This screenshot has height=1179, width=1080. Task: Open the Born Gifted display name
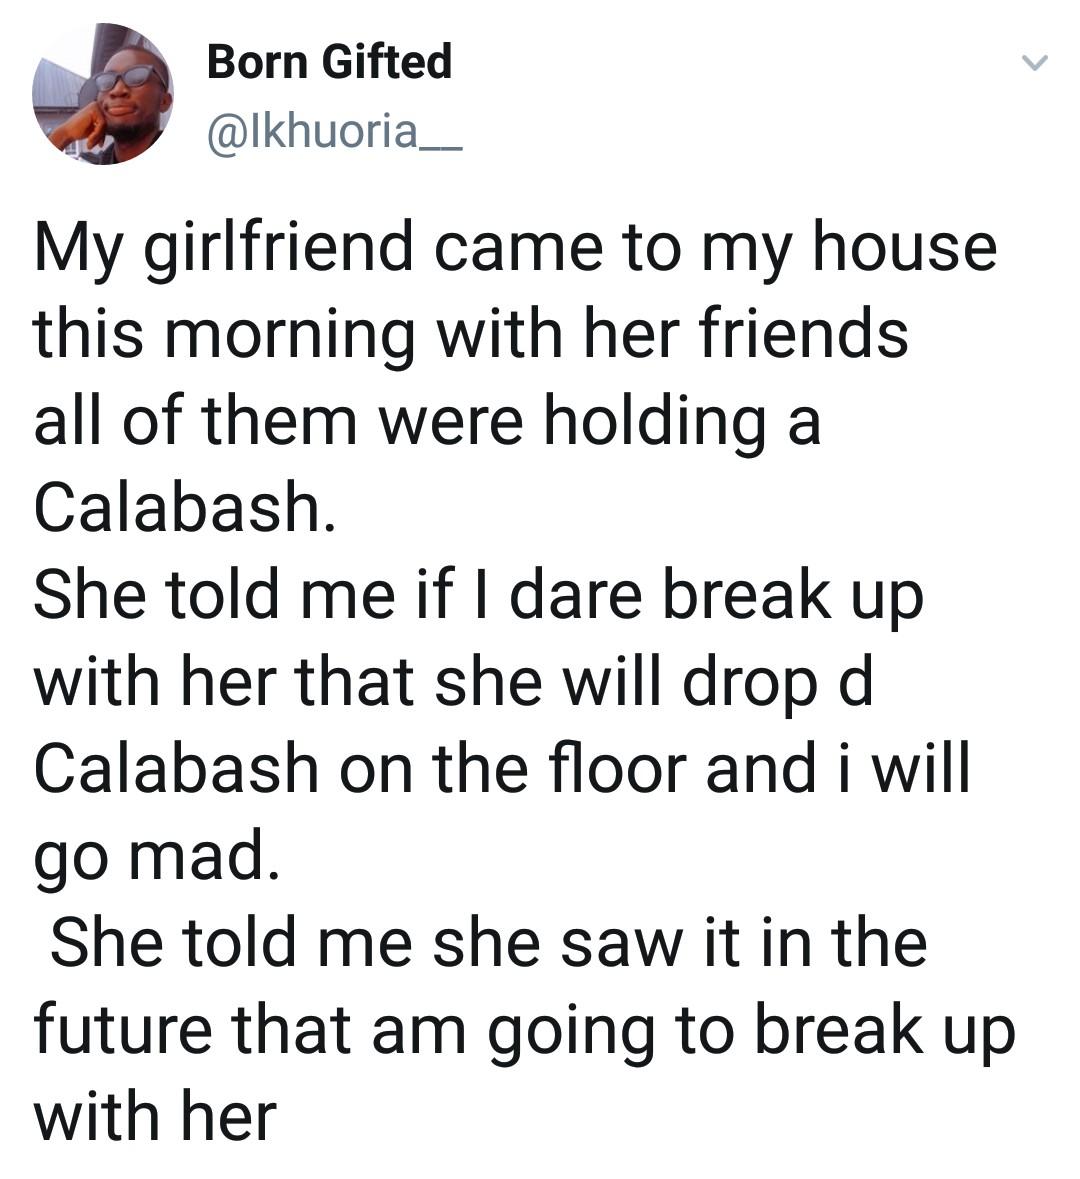329,61
